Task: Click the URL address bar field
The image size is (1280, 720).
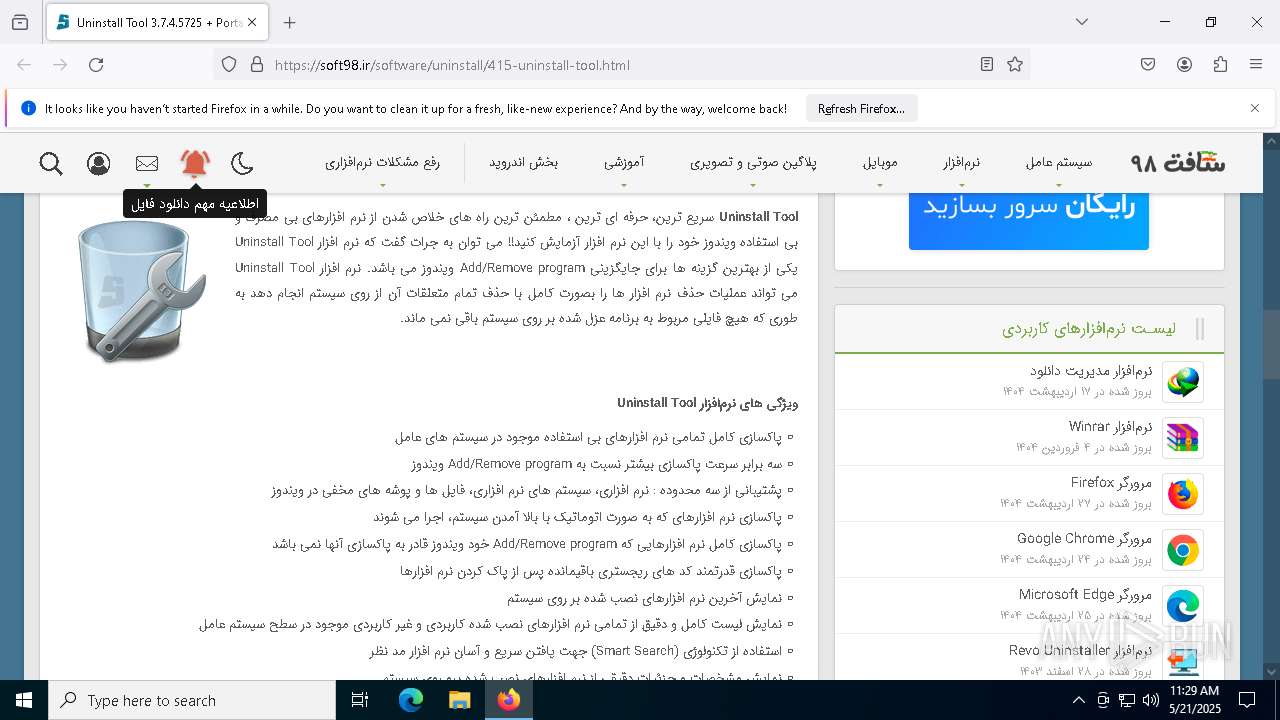Action: click(620, 65)
